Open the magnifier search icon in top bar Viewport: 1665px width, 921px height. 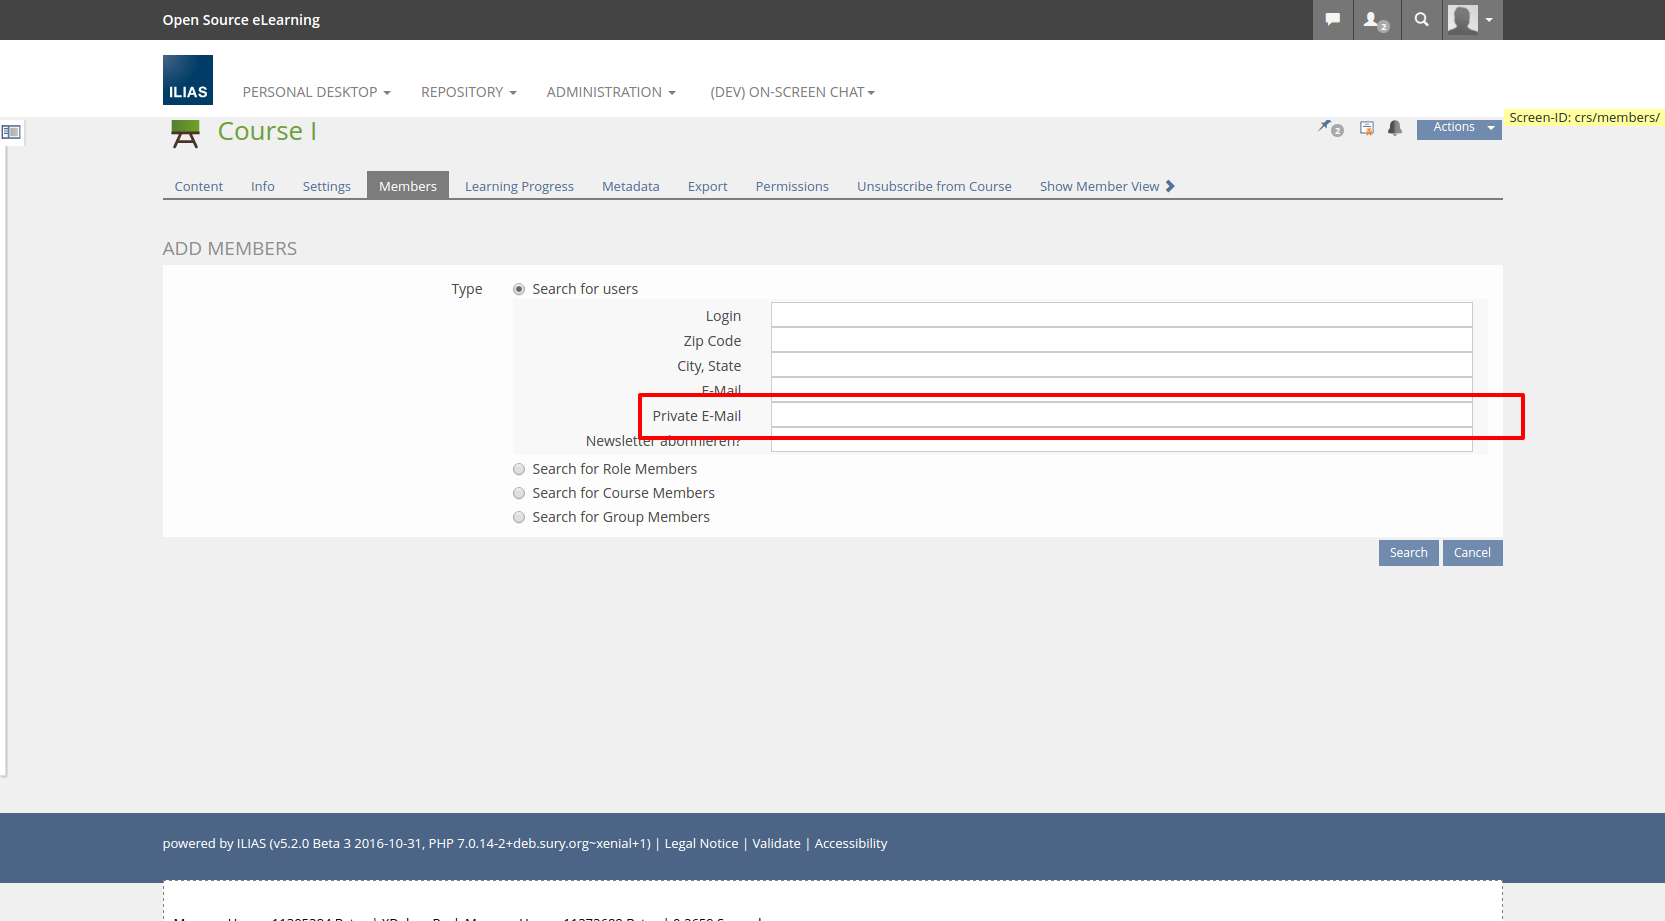coord(1421,20)
